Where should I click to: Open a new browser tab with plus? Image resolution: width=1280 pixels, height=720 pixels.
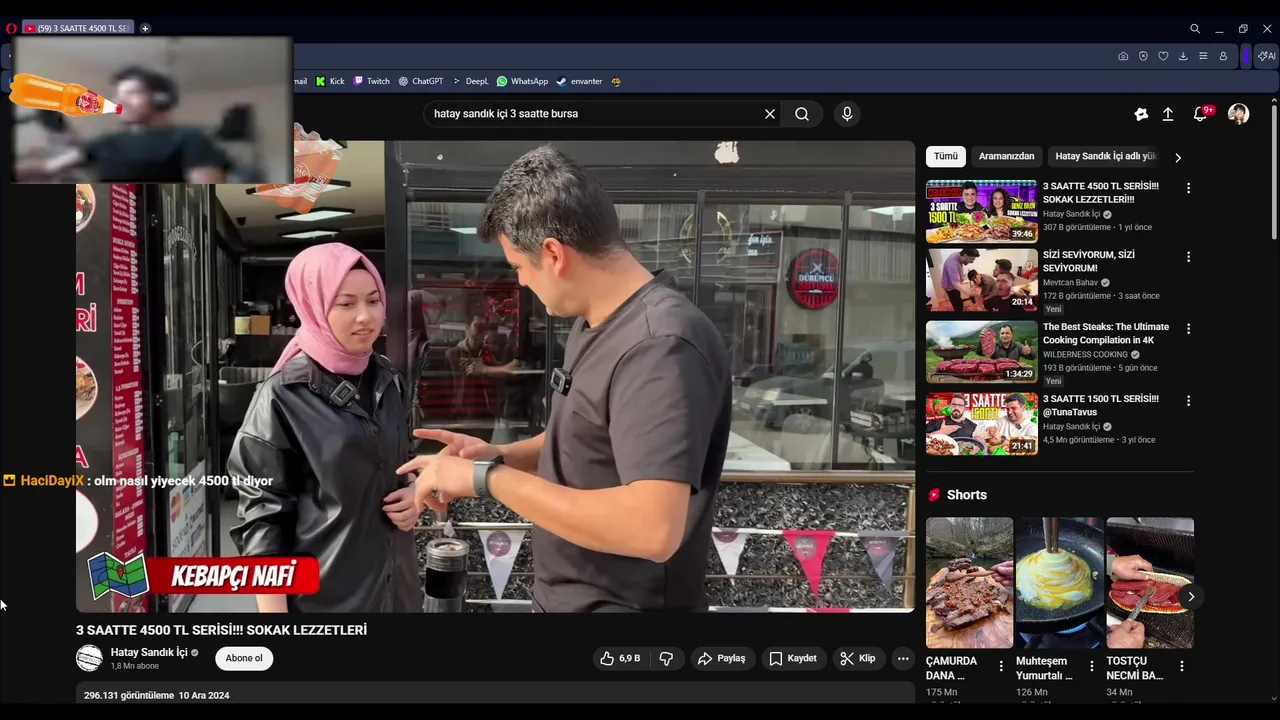coord(145,28)
